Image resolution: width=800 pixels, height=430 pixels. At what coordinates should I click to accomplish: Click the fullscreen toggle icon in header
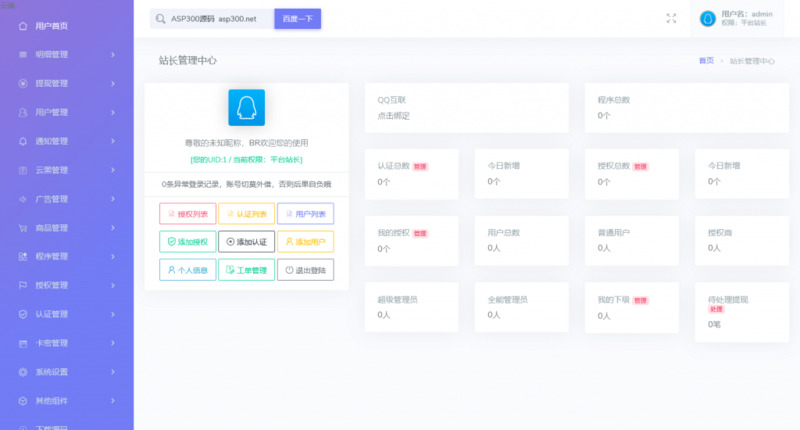tap(671, 18)
